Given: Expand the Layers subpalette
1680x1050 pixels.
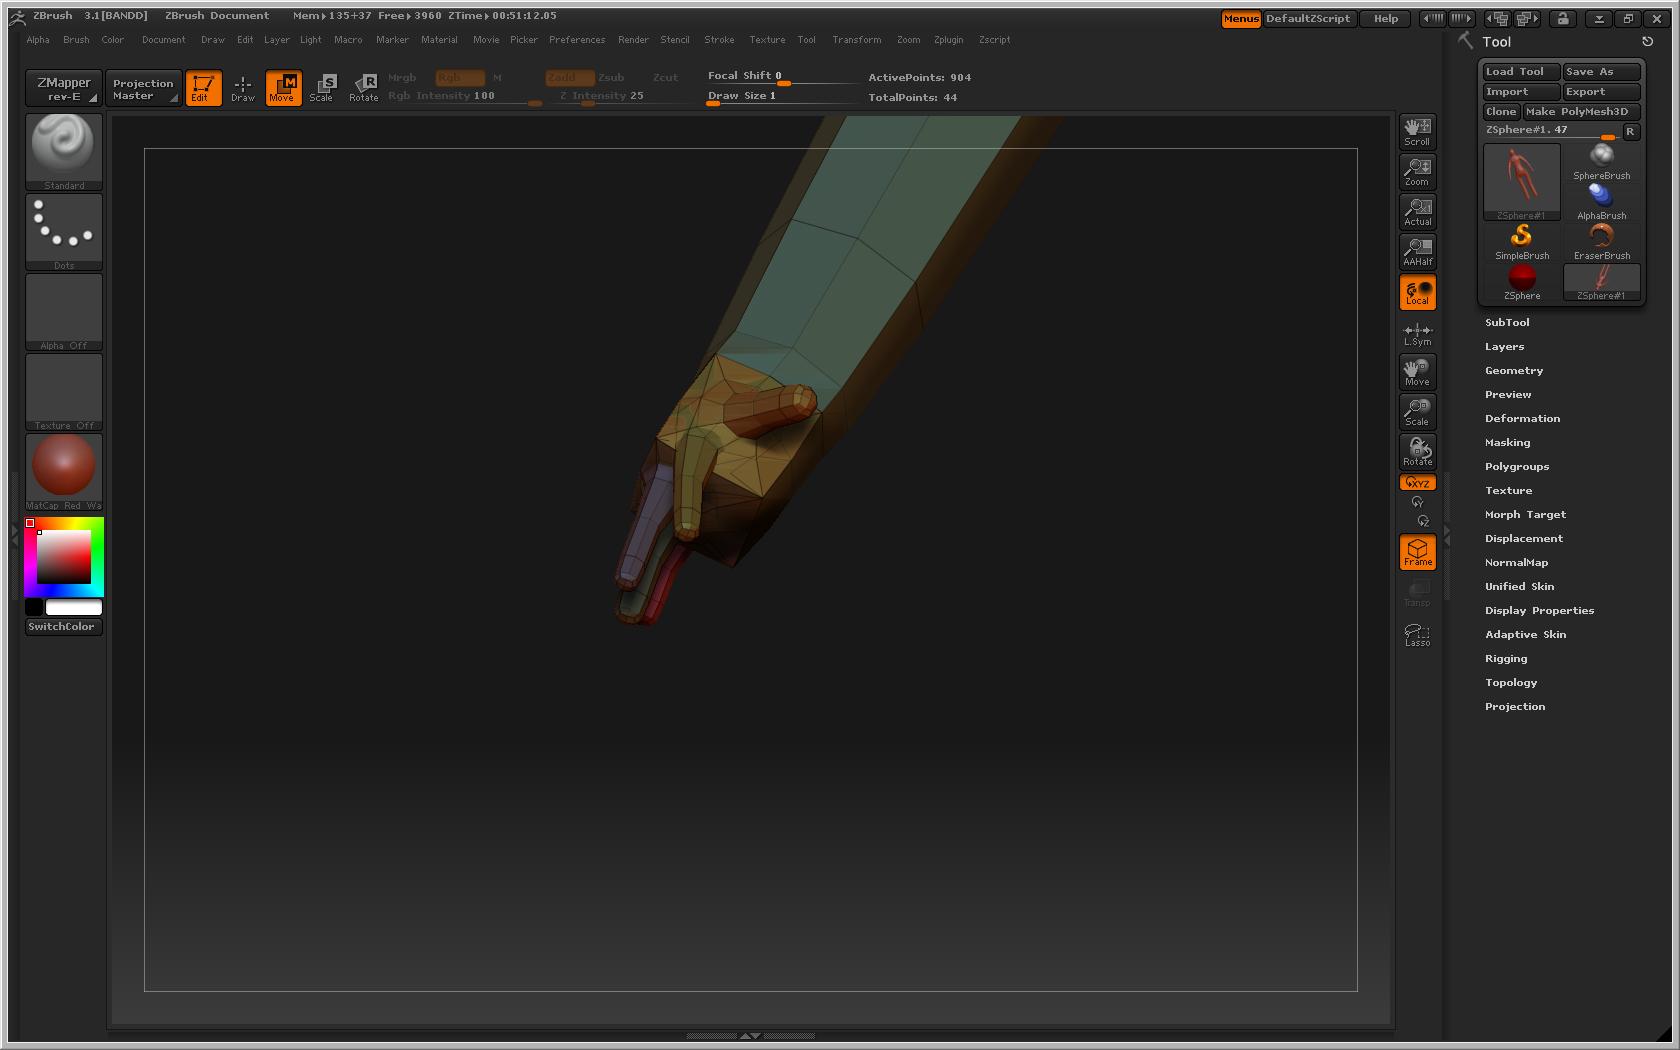Looking at the screenshot, I should (1504, 346).
